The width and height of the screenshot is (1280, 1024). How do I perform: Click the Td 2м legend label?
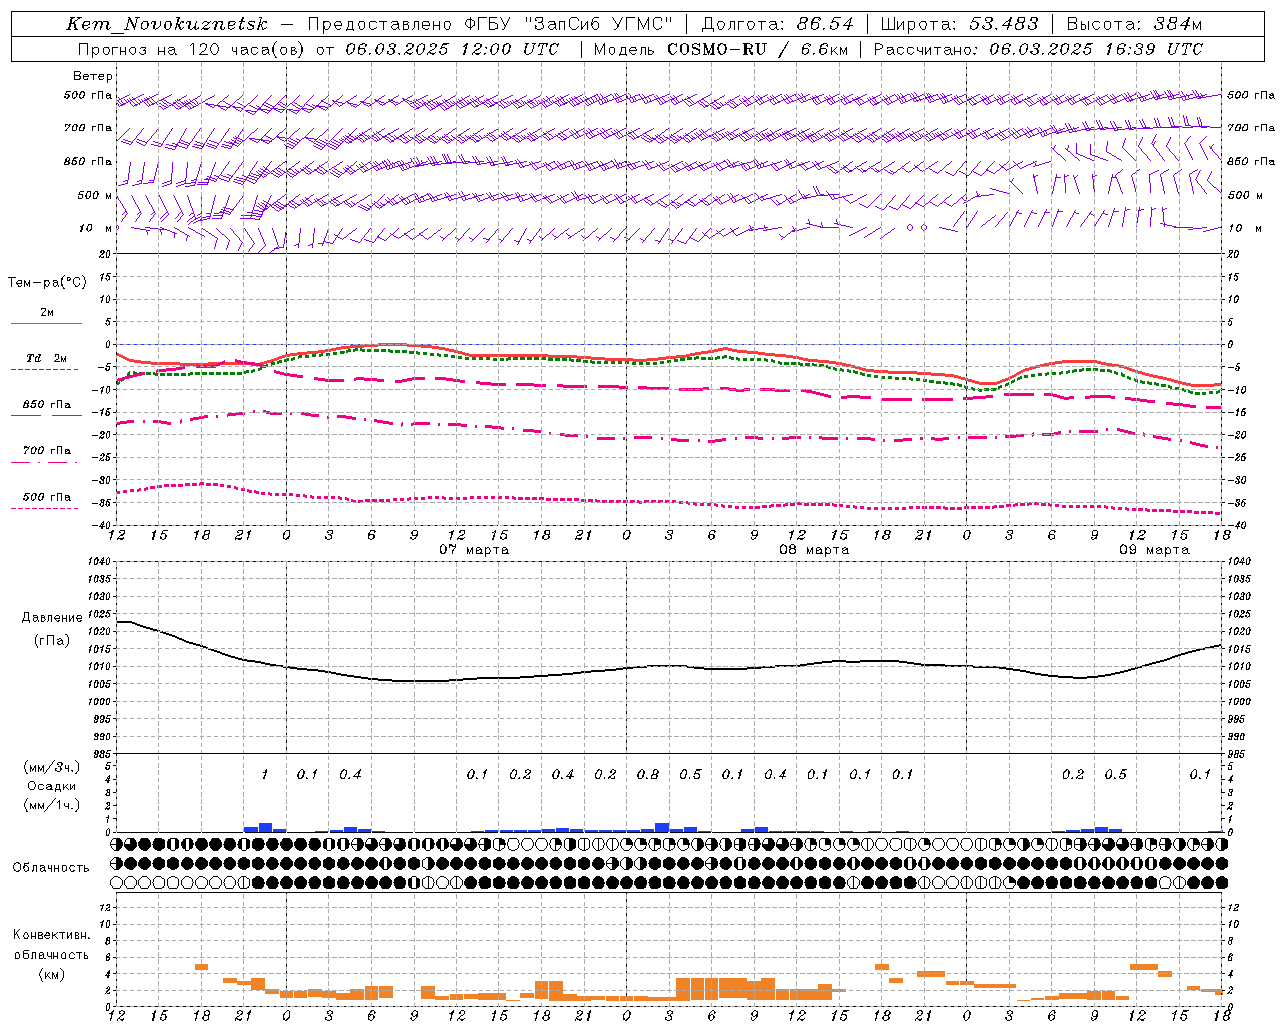click(x=46, y=358)
